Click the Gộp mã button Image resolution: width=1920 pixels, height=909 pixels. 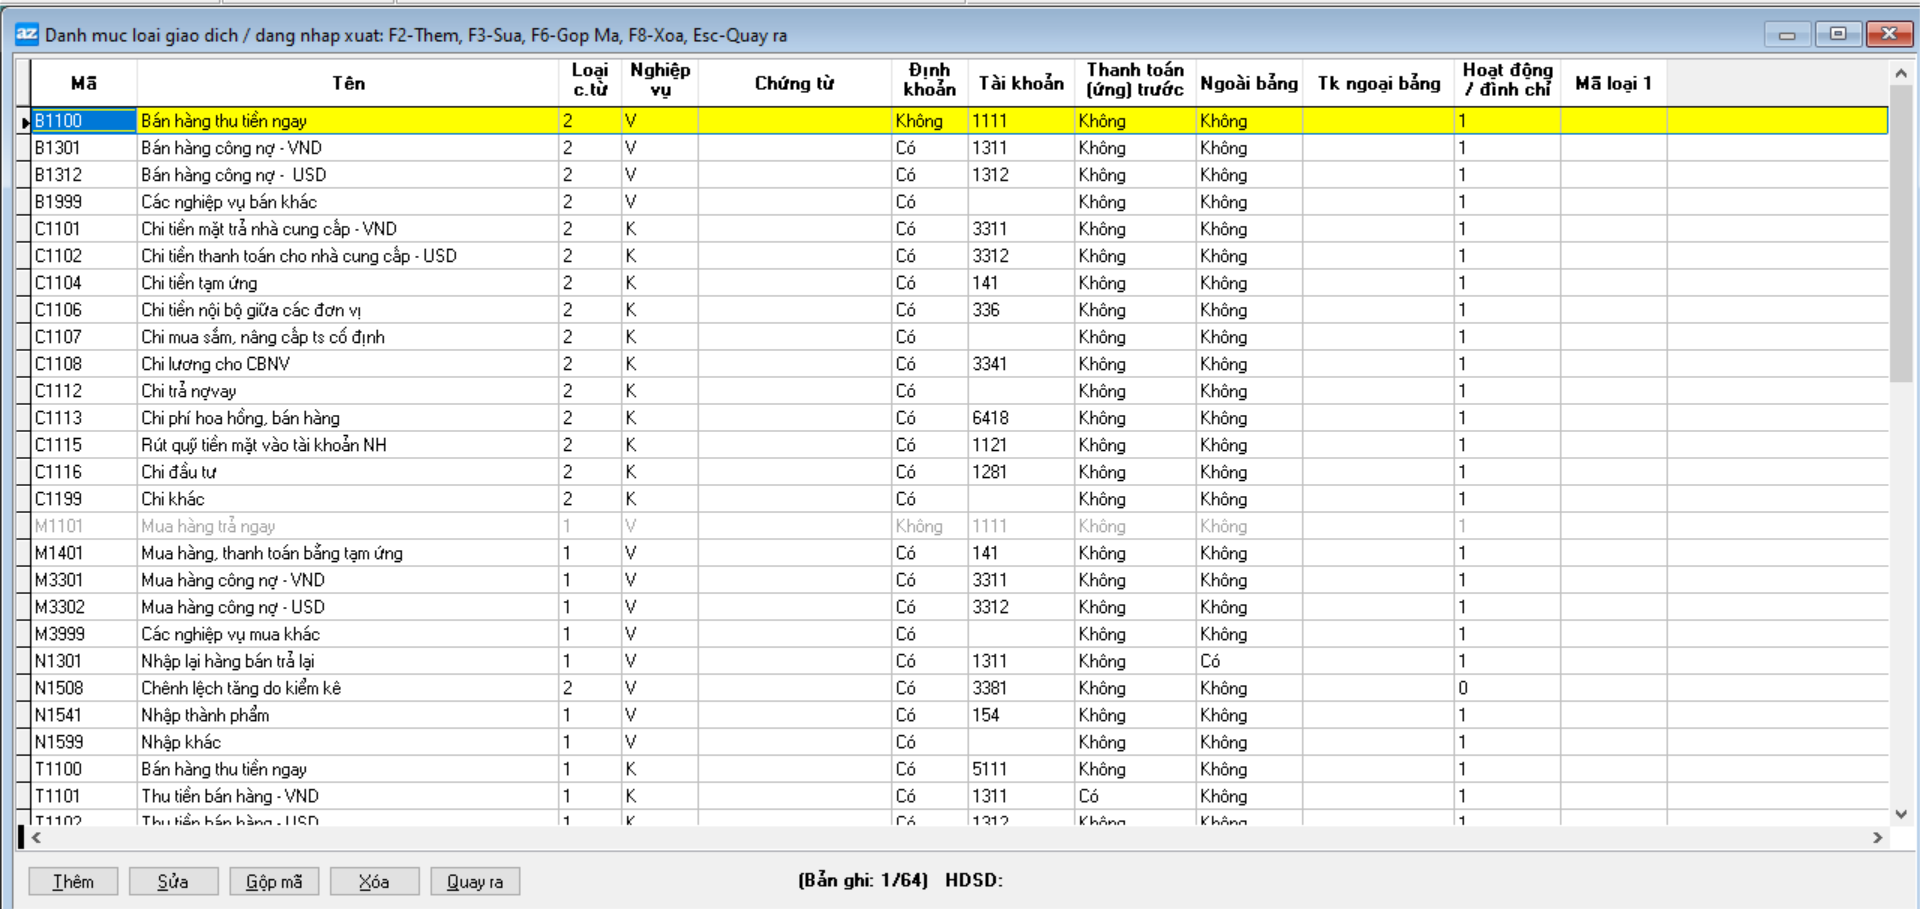(274, 881)
